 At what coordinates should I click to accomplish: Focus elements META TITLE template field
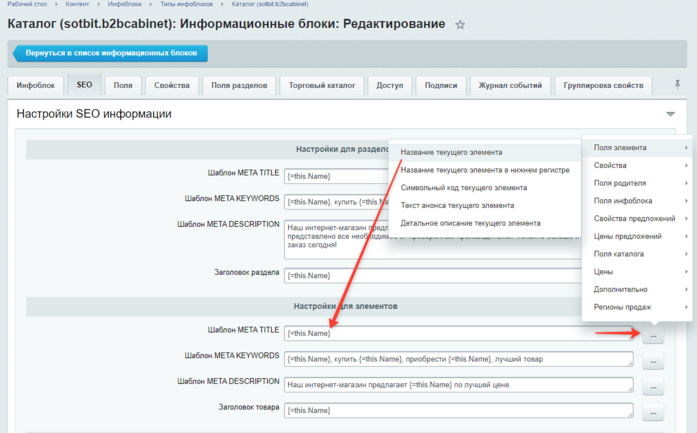(459, 333)
